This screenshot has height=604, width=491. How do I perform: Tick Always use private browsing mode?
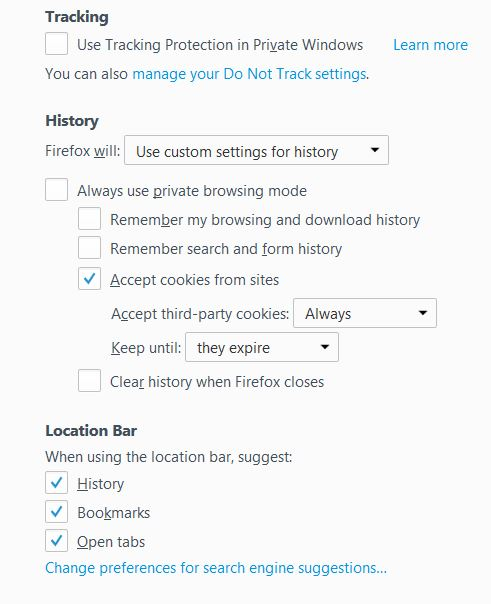click(57, 190)
